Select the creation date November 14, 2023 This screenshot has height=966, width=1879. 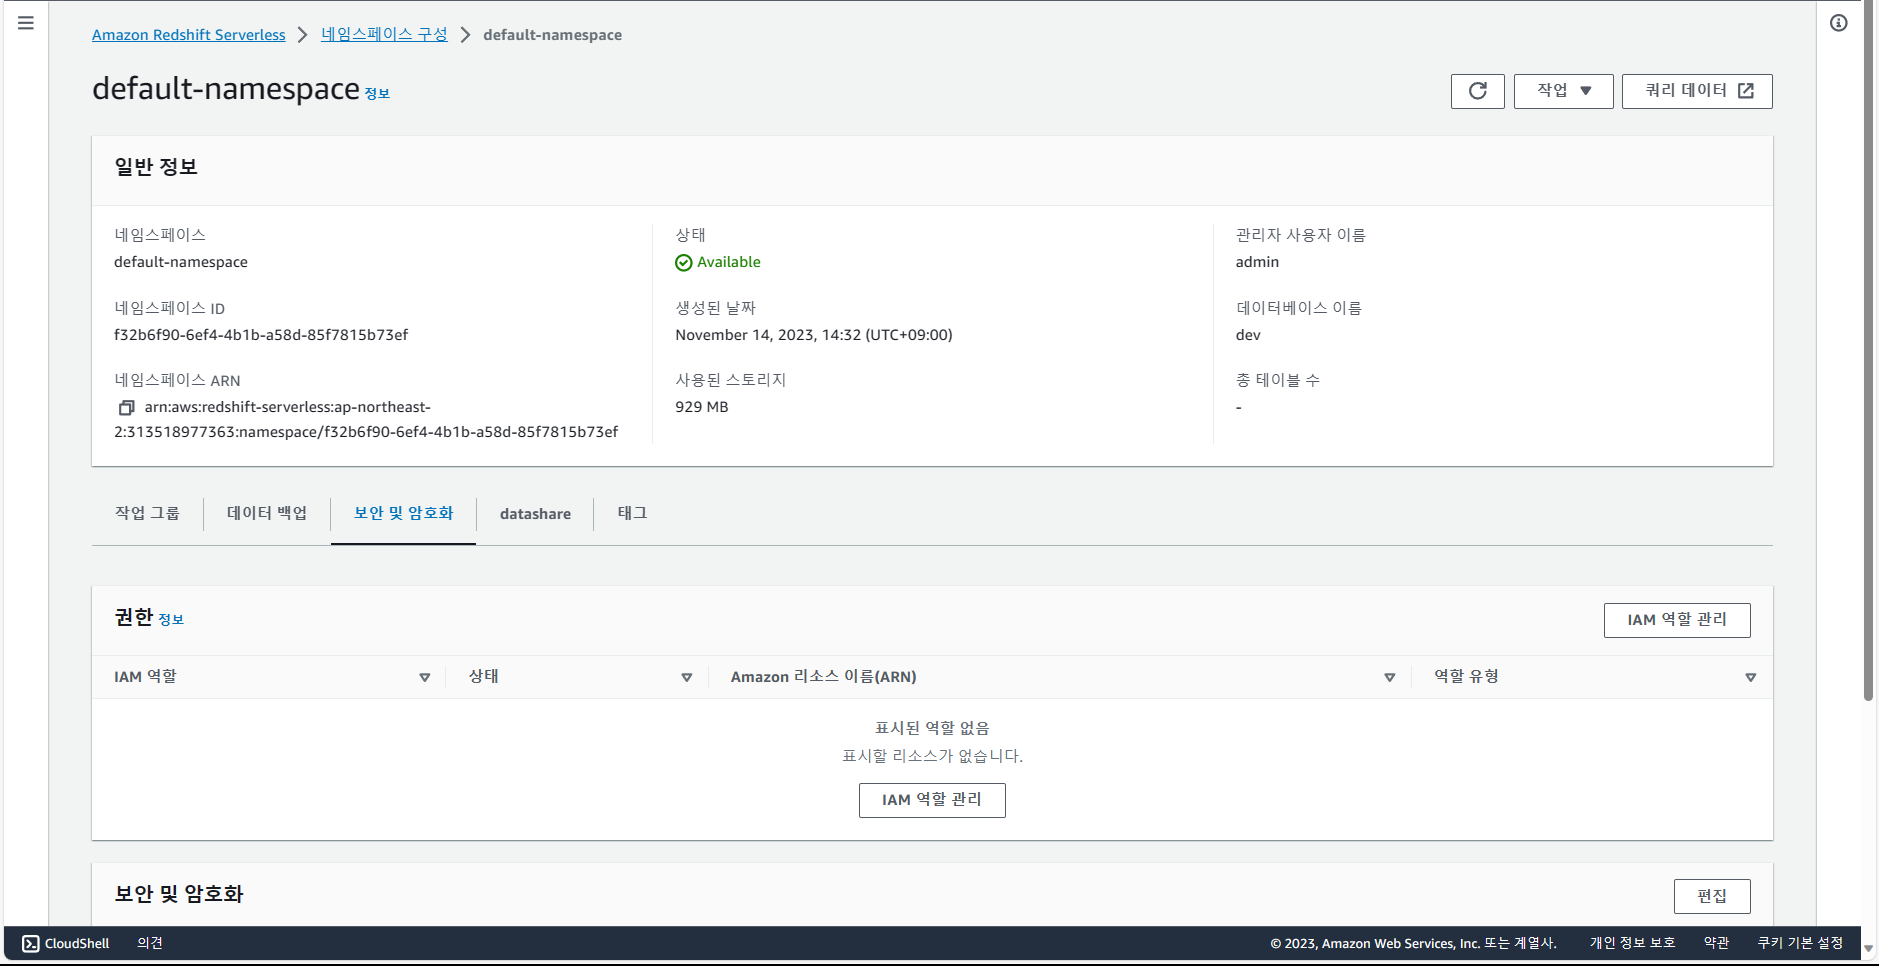click(814, 335)
